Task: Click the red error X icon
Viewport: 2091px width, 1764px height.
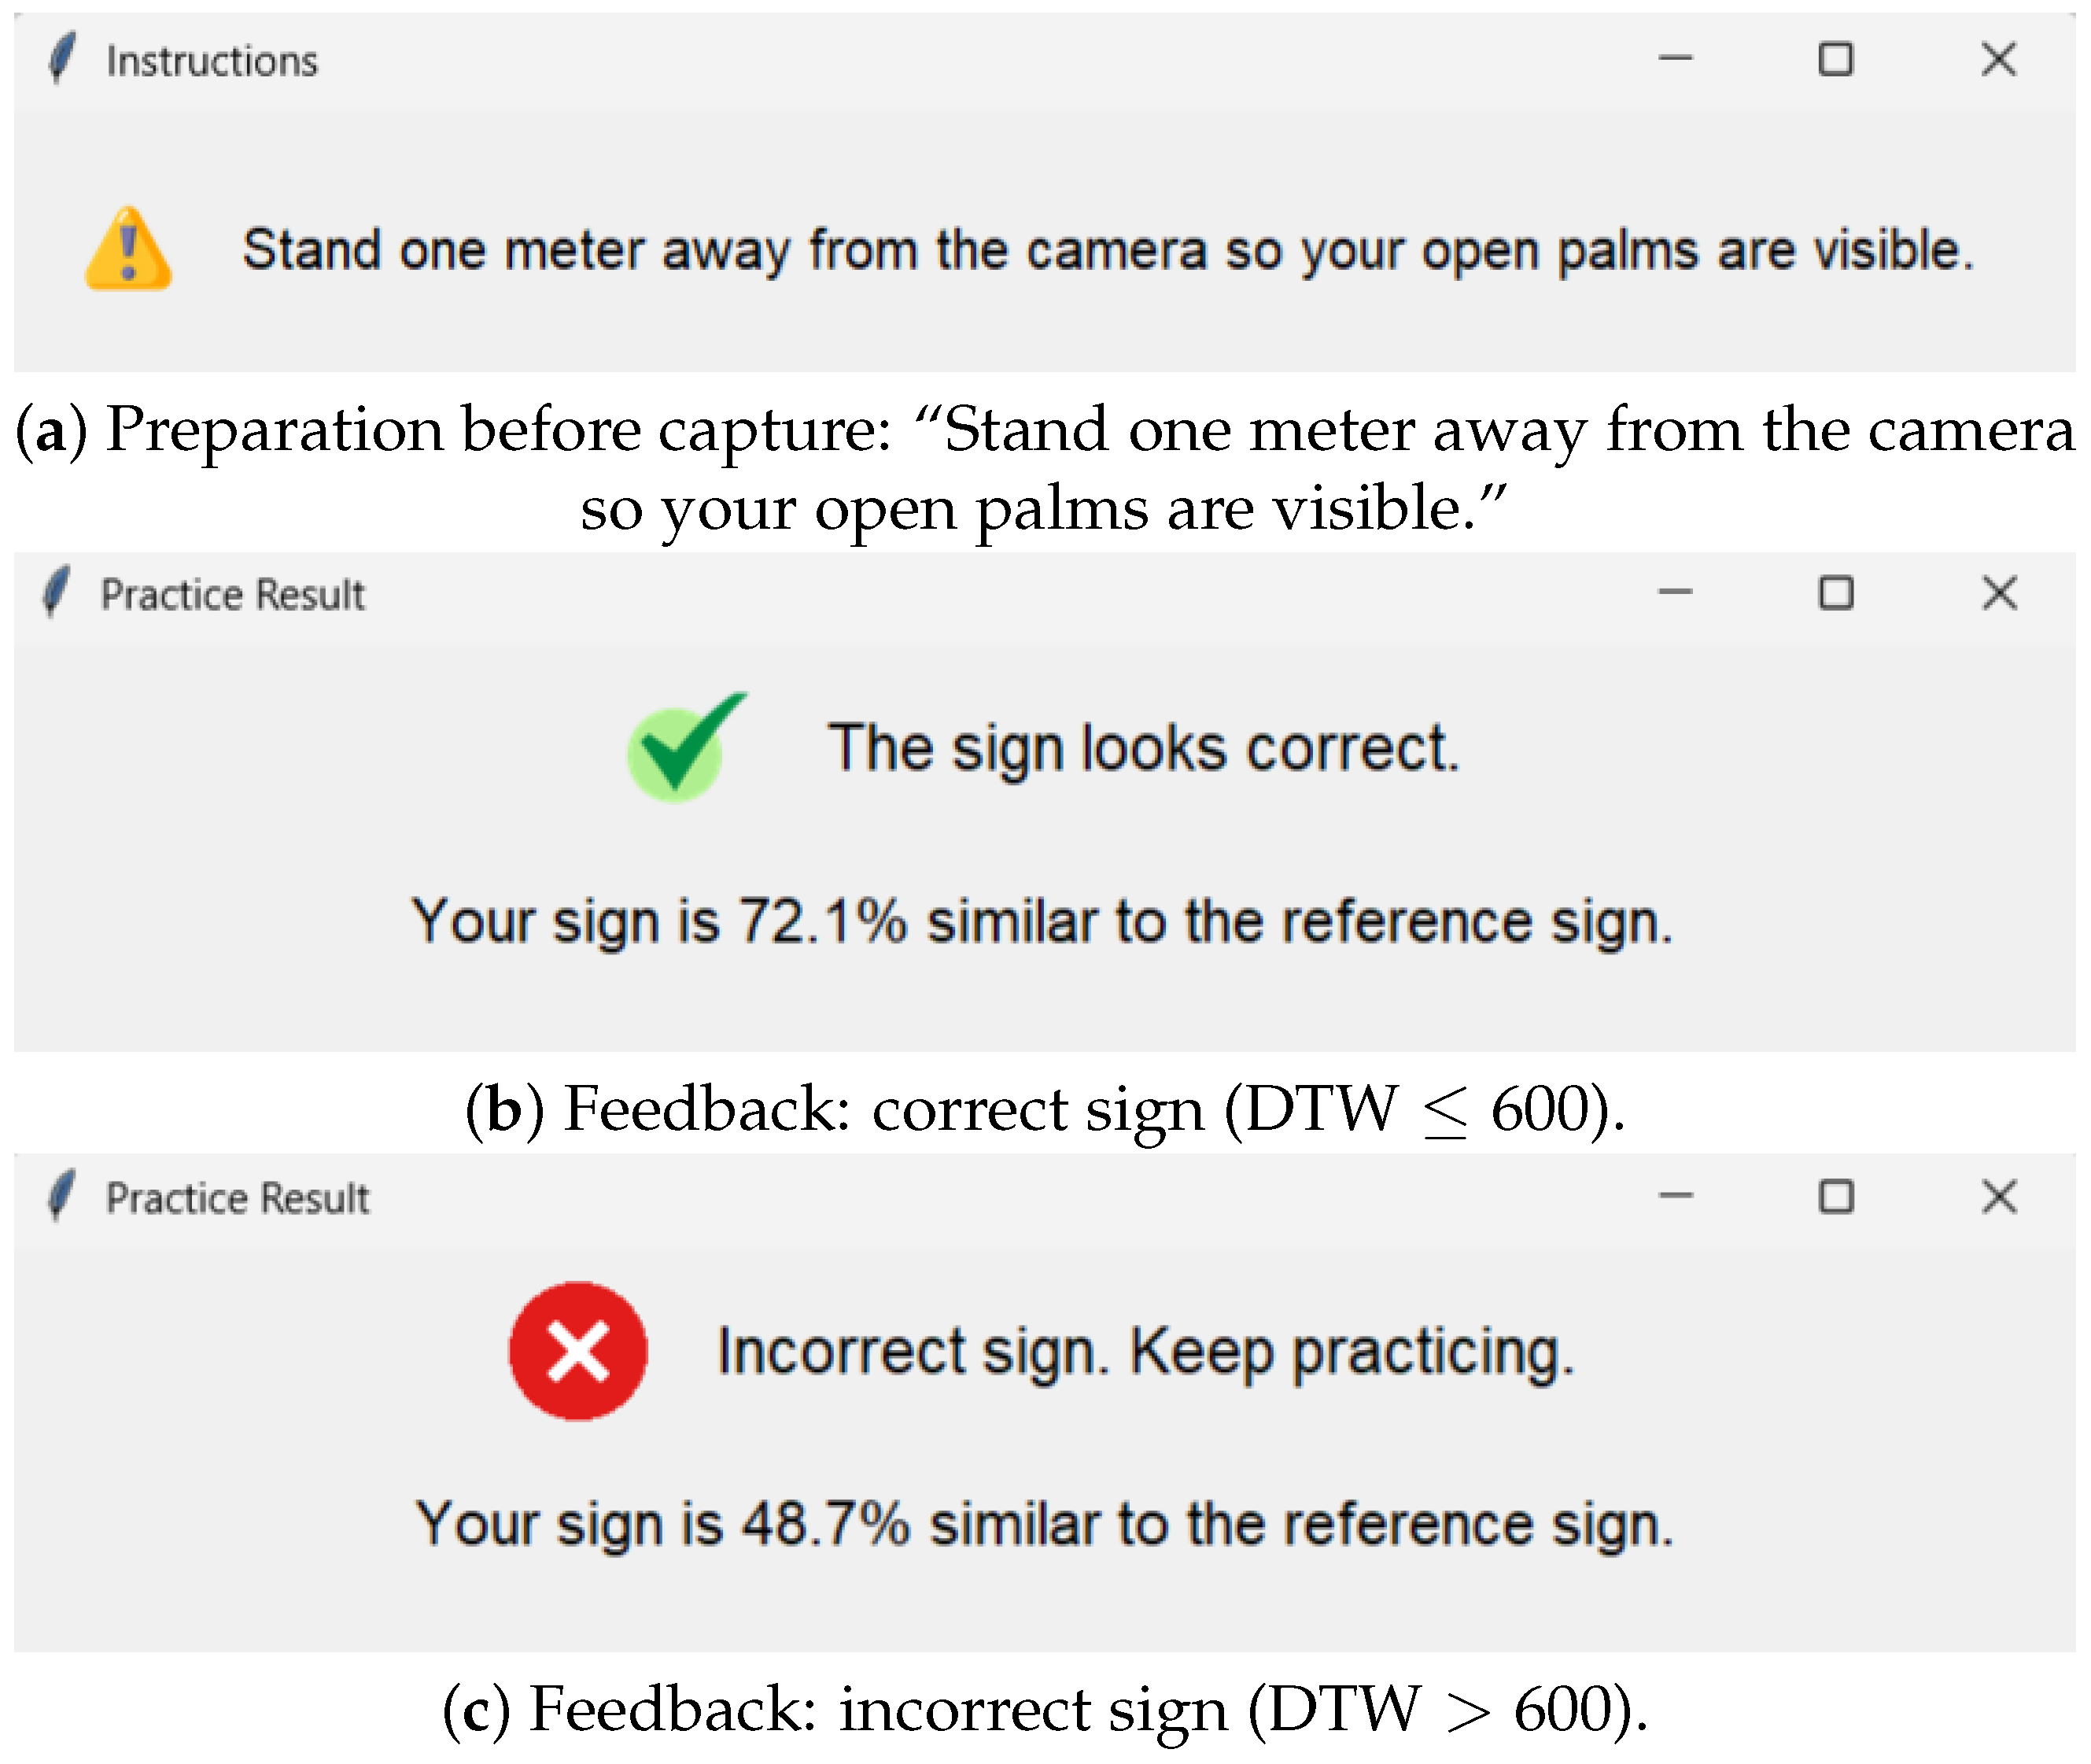Action: (x=578, y=1351)
